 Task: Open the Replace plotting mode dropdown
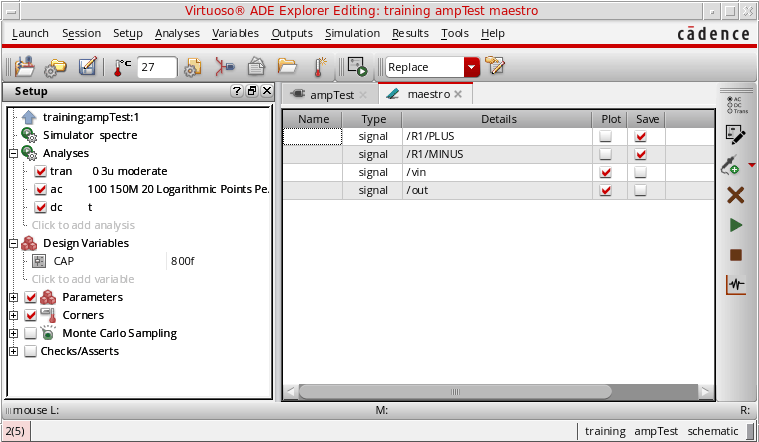[x=472, y=68]
